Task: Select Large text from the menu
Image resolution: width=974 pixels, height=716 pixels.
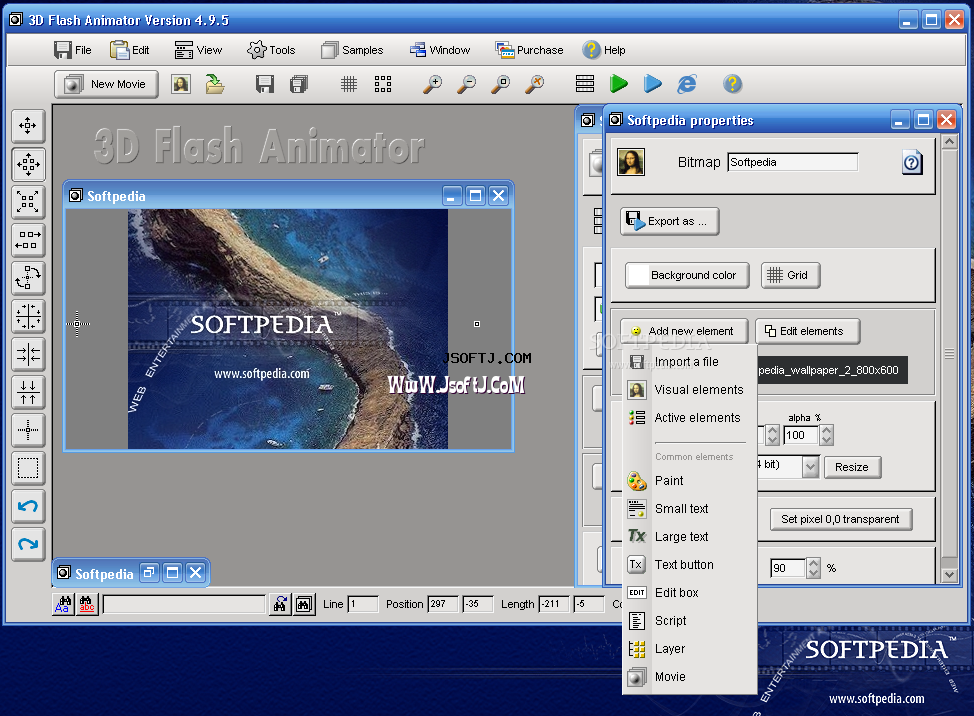Action: pos(689,537)
